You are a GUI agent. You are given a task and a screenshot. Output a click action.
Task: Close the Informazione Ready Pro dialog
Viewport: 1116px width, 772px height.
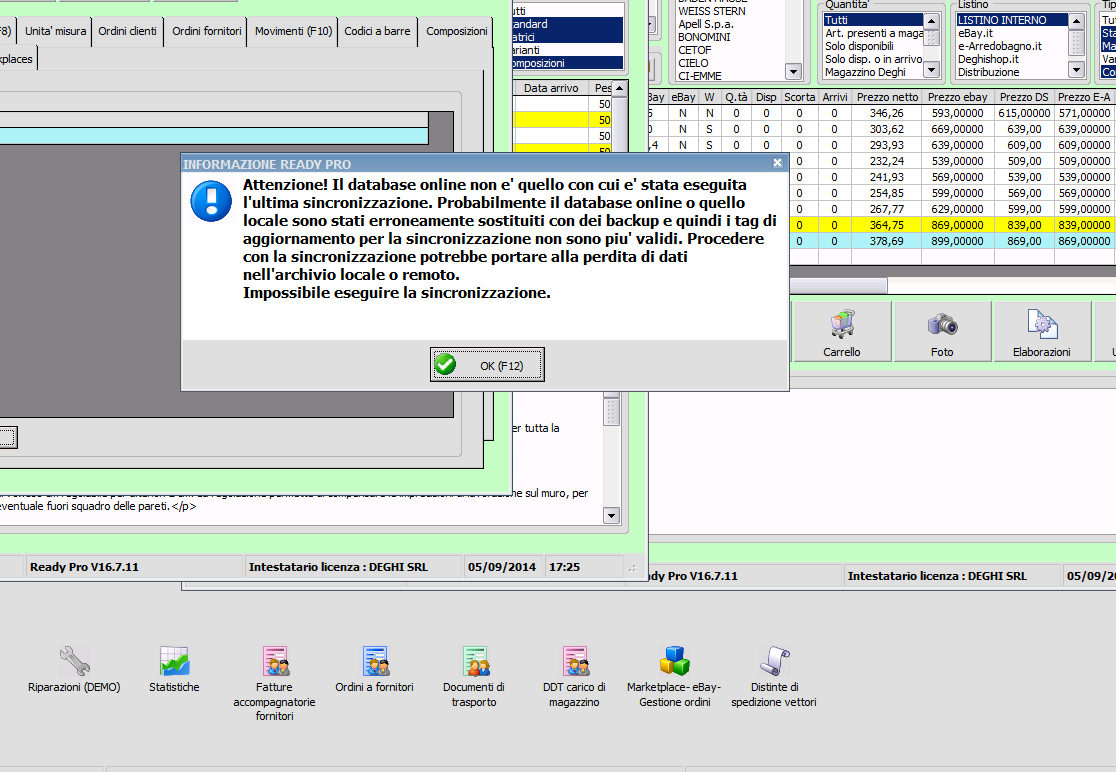click(777, 163)
